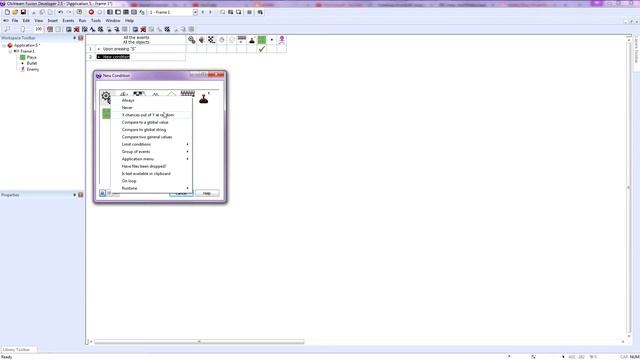The width and height of the screenshot is (640, 360).
Task: Open the Events menu
Action: point(68,20)
